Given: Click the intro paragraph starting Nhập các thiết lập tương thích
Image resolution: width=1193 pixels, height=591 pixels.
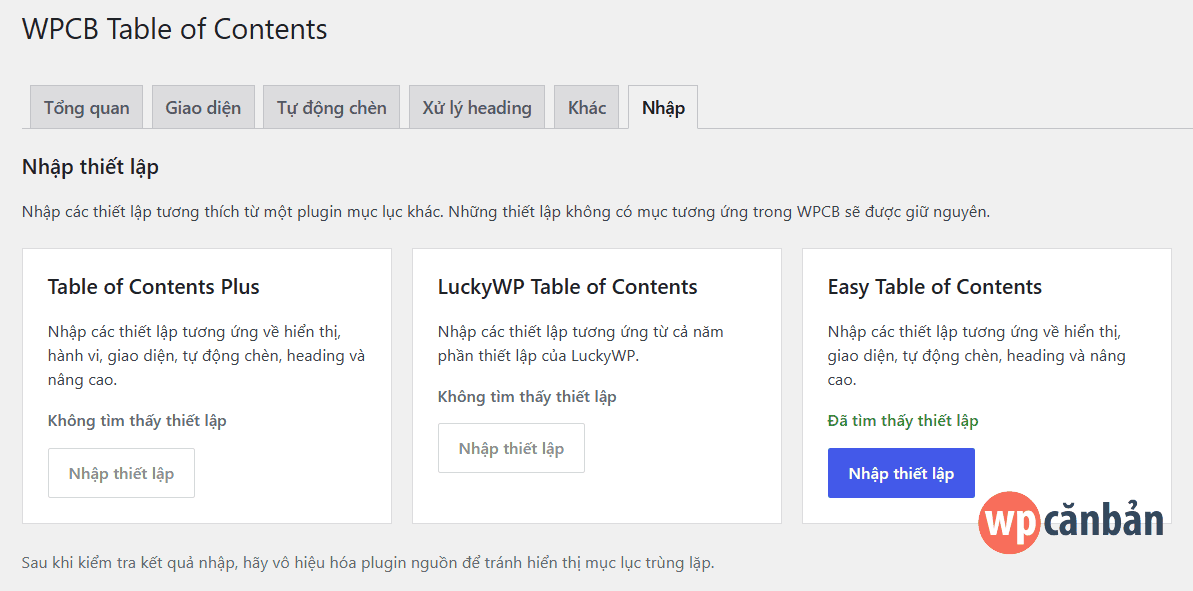Looking at the screenshot, I should (506, 211).
